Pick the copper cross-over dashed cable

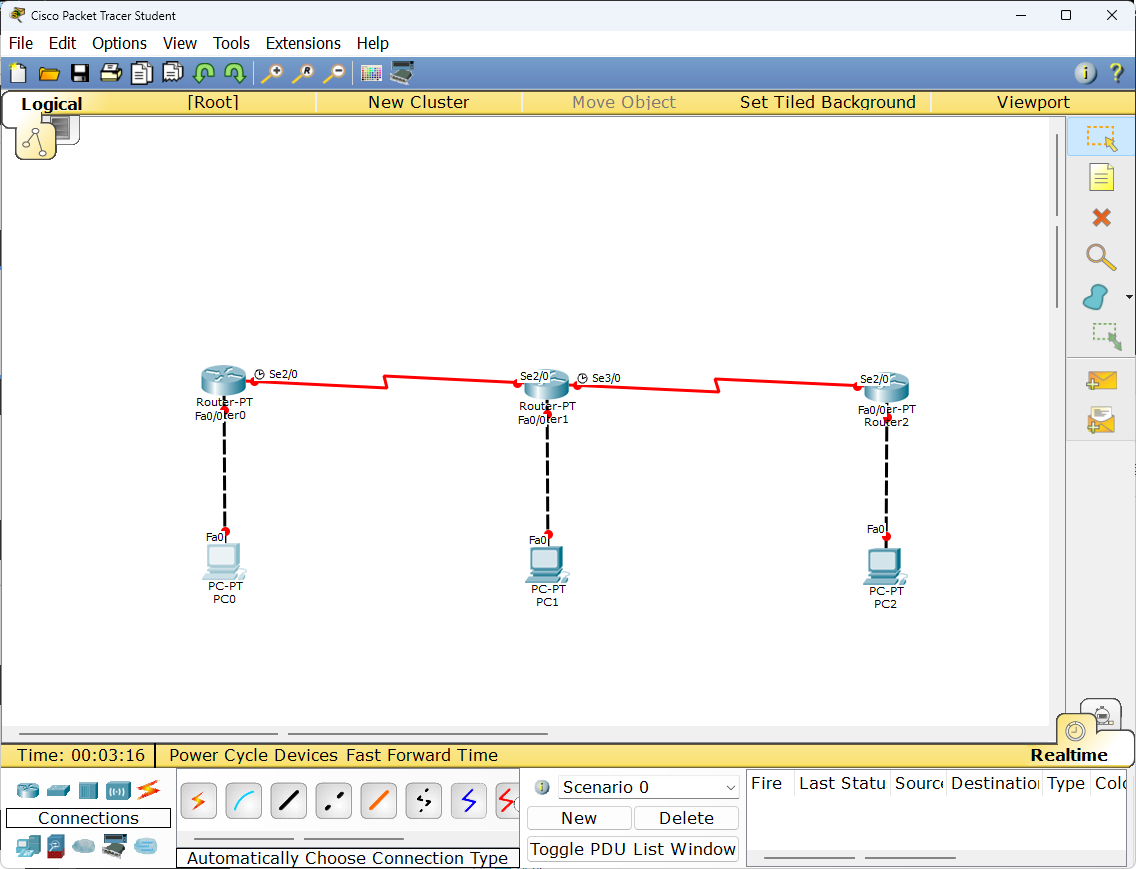coord(333,801)
